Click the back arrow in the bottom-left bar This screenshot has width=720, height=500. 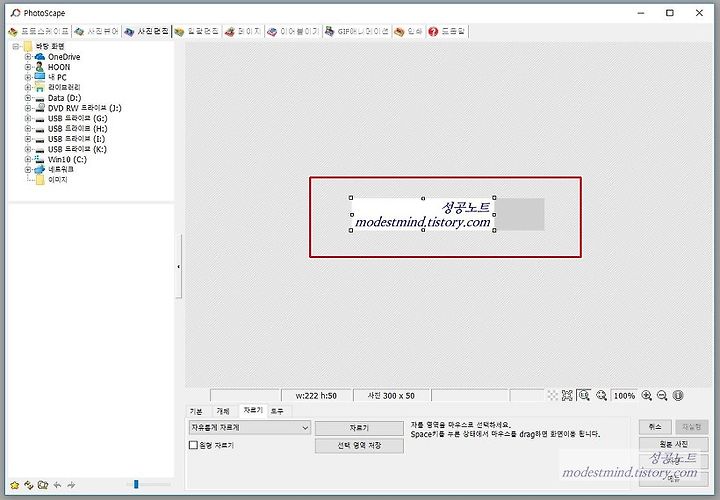coord(57,485)
